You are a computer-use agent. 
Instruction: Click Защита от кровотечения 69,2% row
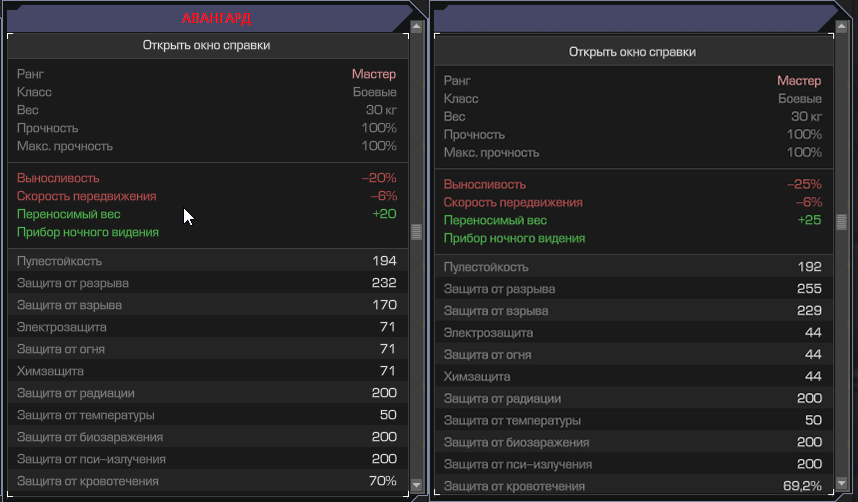pyautogui.click(x=634, y=486)
